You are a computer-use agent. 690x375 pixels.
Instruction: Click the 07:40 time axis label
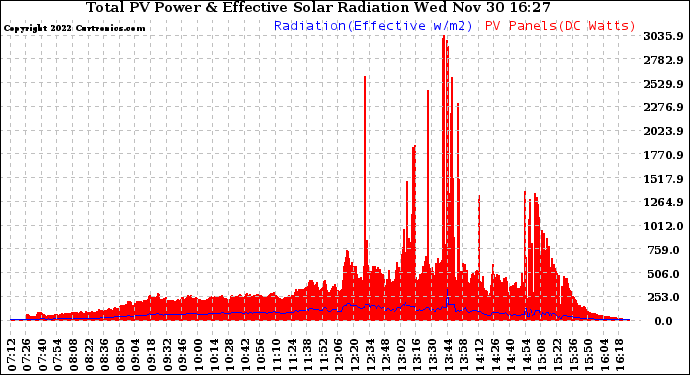pos(43,355)
